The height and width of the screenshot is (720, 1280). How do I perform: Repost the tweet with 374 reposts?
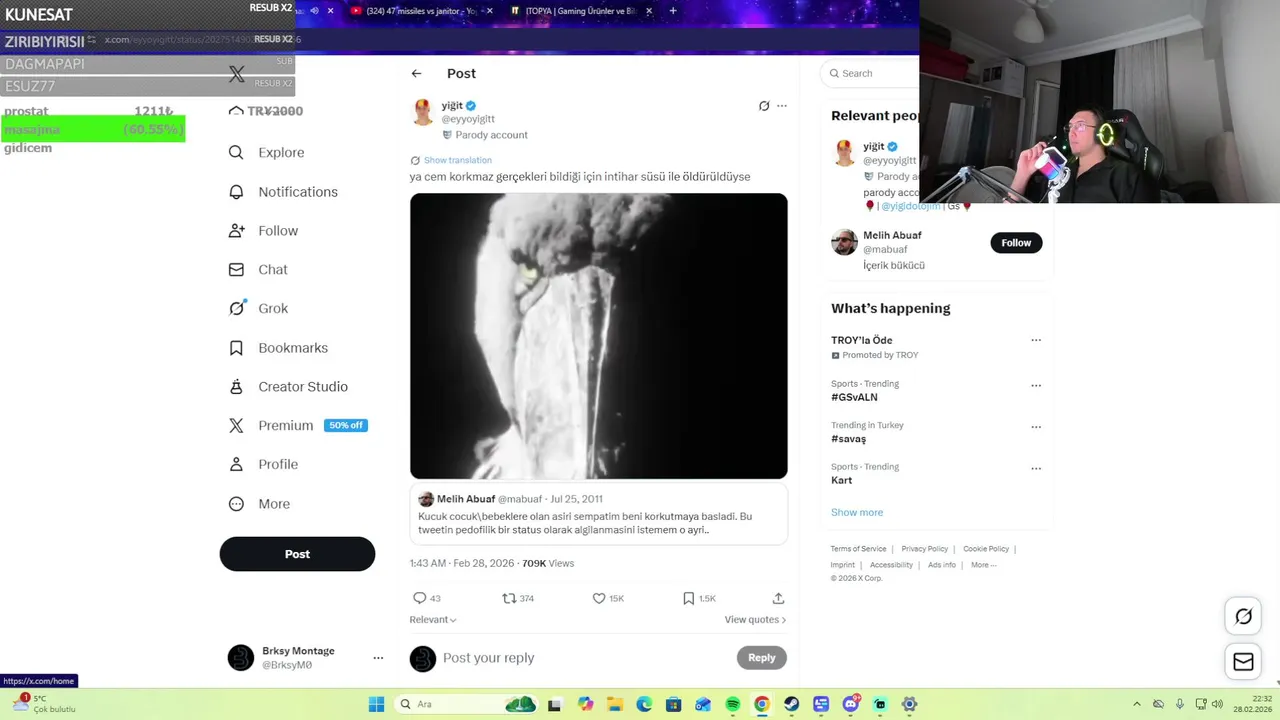point(509,598)
